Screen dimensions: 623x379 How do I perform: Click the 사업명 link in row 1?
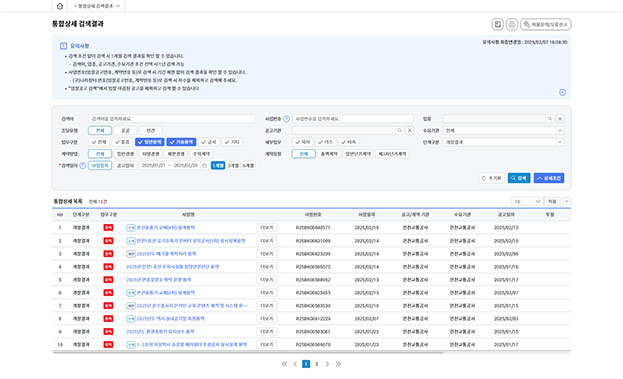(166, 228)
